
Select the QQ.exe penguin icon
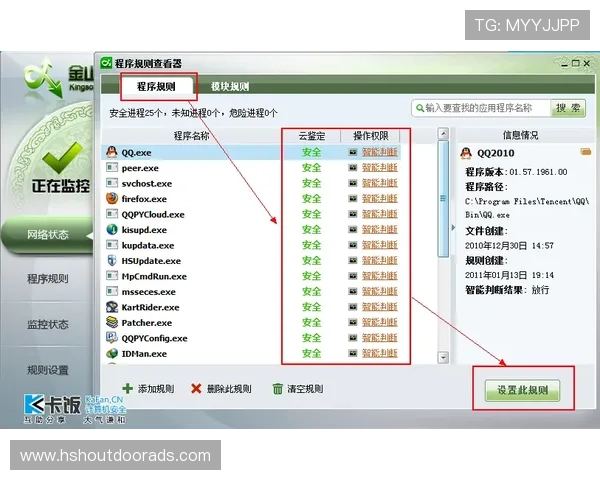[x=112, y=152]
